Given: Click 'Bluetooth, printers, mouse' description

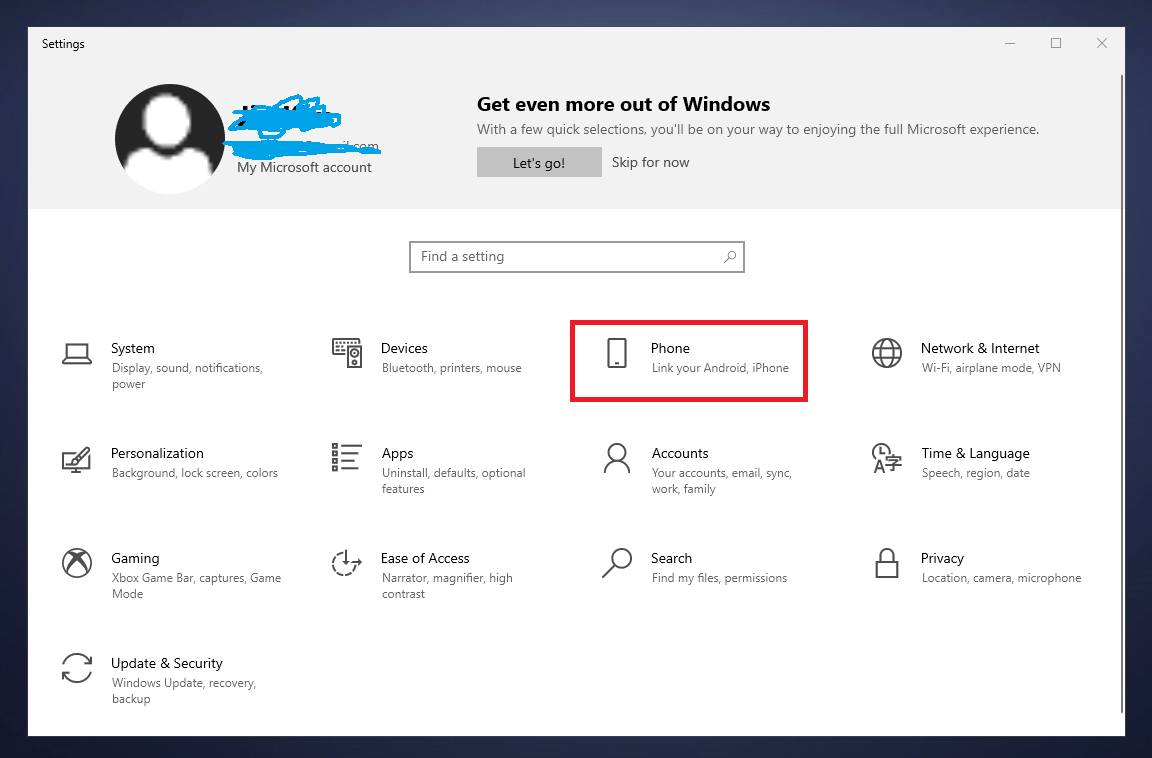Looking at the screenshot, I should 452,368.
